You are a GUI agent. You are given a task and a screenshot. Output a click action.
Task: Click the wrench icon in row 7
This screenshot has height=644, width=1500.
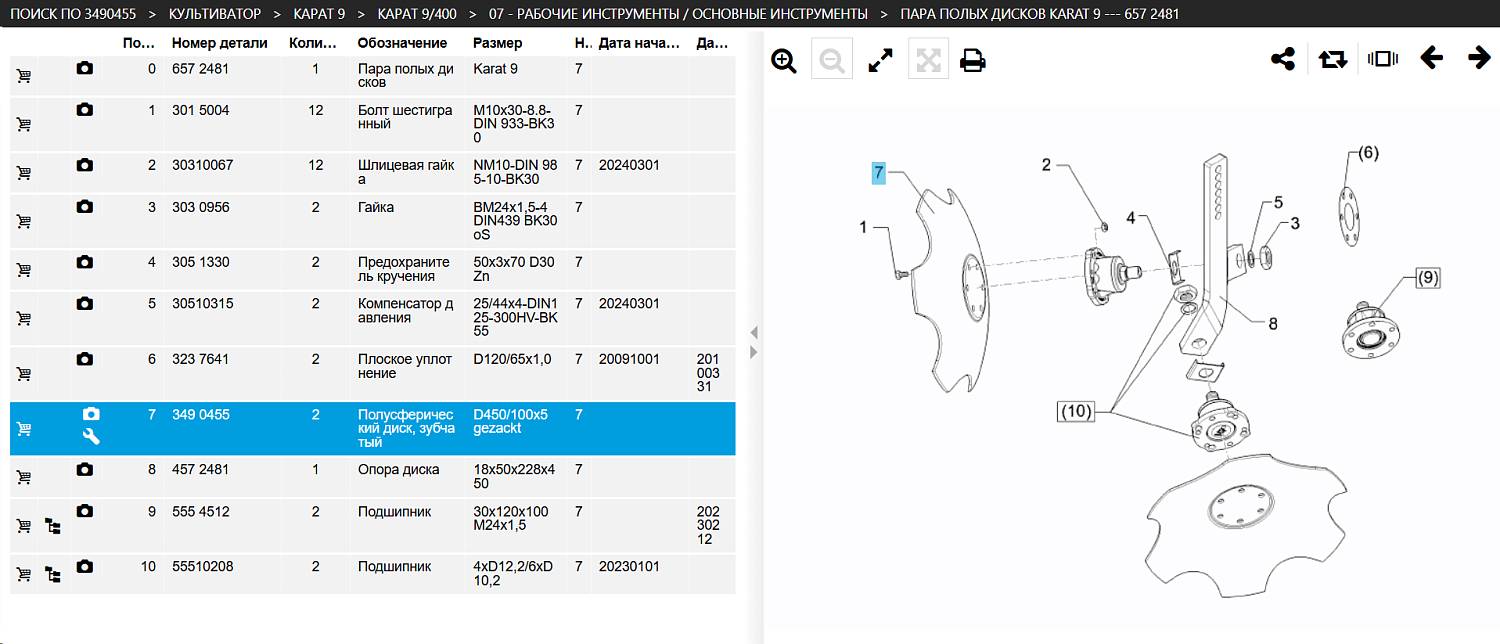click(91, 436)
